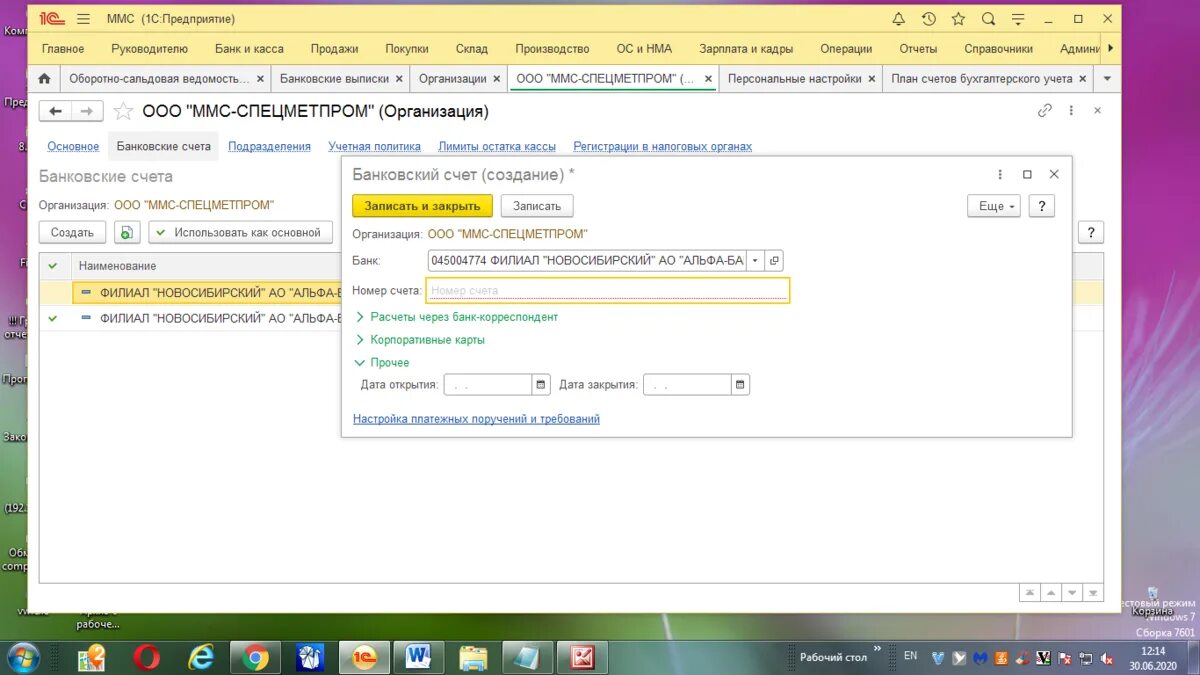The height and width of the screenshot is (675, 1200).
Task: Collapse Прочее section
Action: point(382,363)
